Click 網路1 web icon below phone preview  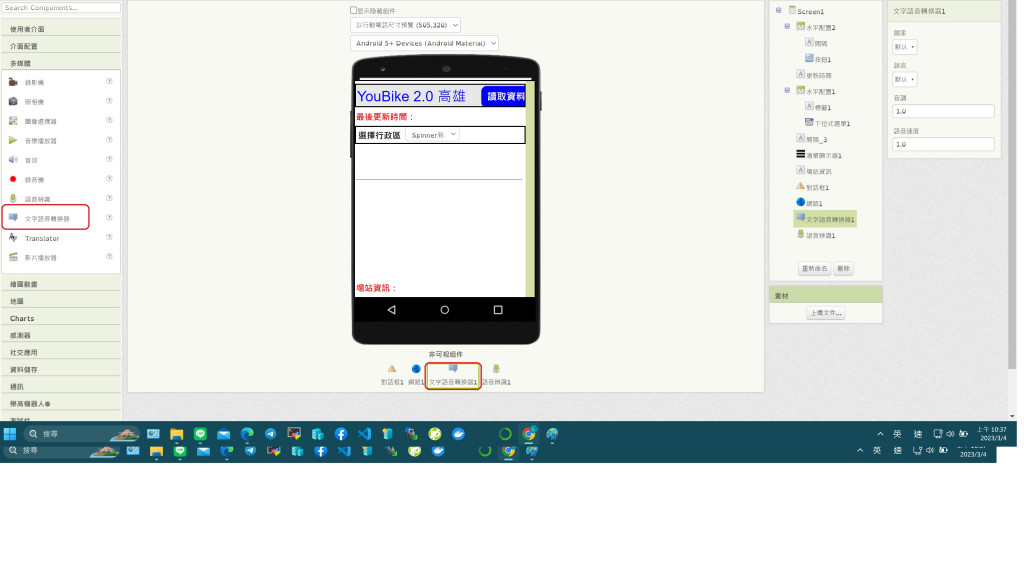[x=416, y=370]
